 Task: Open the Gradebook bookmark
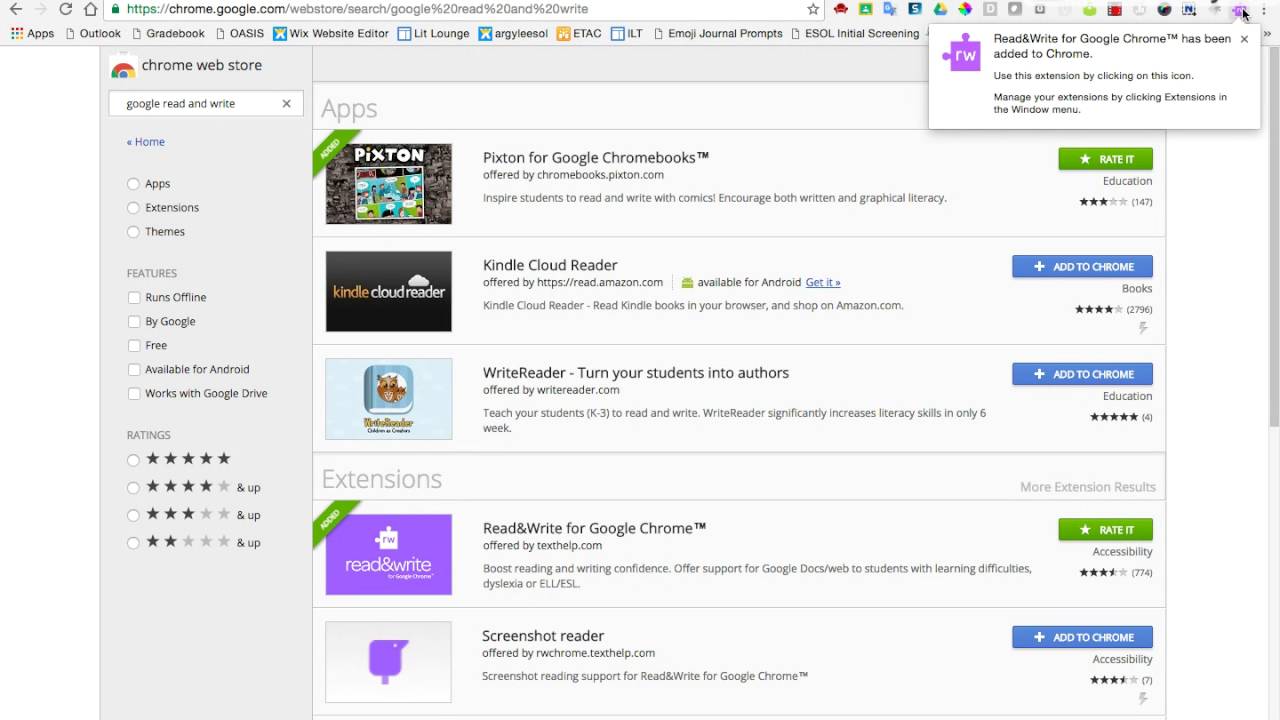(167, 33)
